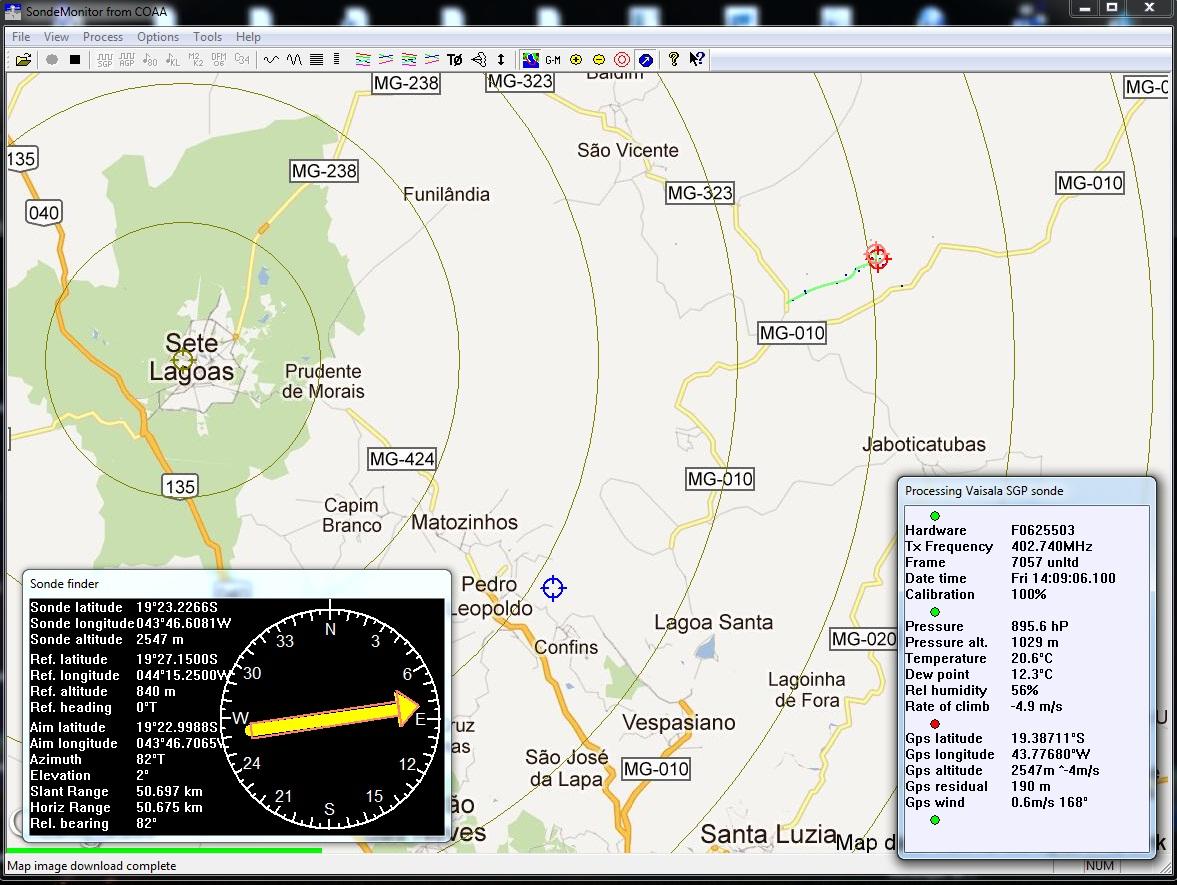The height and width of the screenshot is (885, 1177).
Task: Open the fourth multicolour graph icon
Action: [432, 59]
